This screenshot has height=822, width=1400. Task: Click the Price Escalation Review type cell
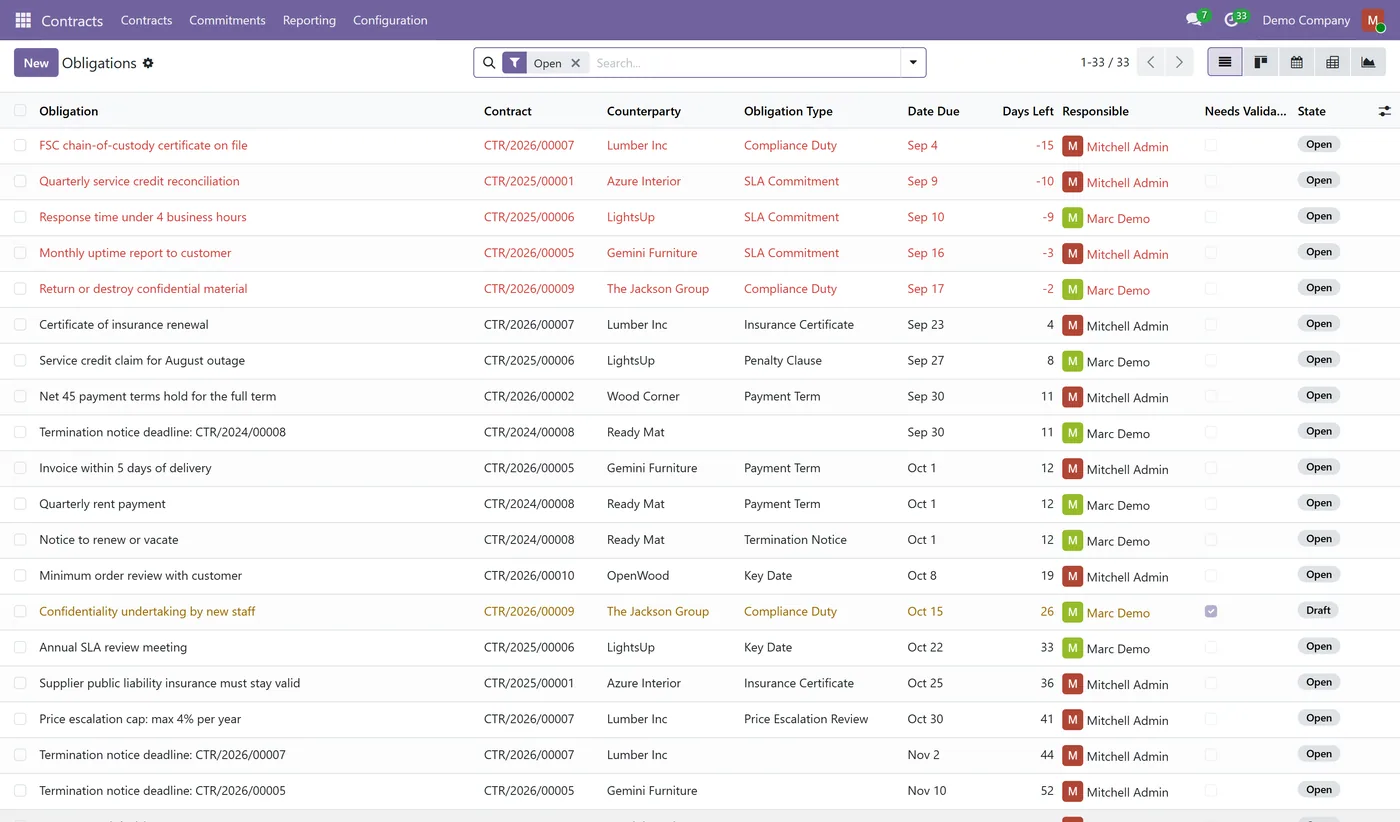[806, 719]
